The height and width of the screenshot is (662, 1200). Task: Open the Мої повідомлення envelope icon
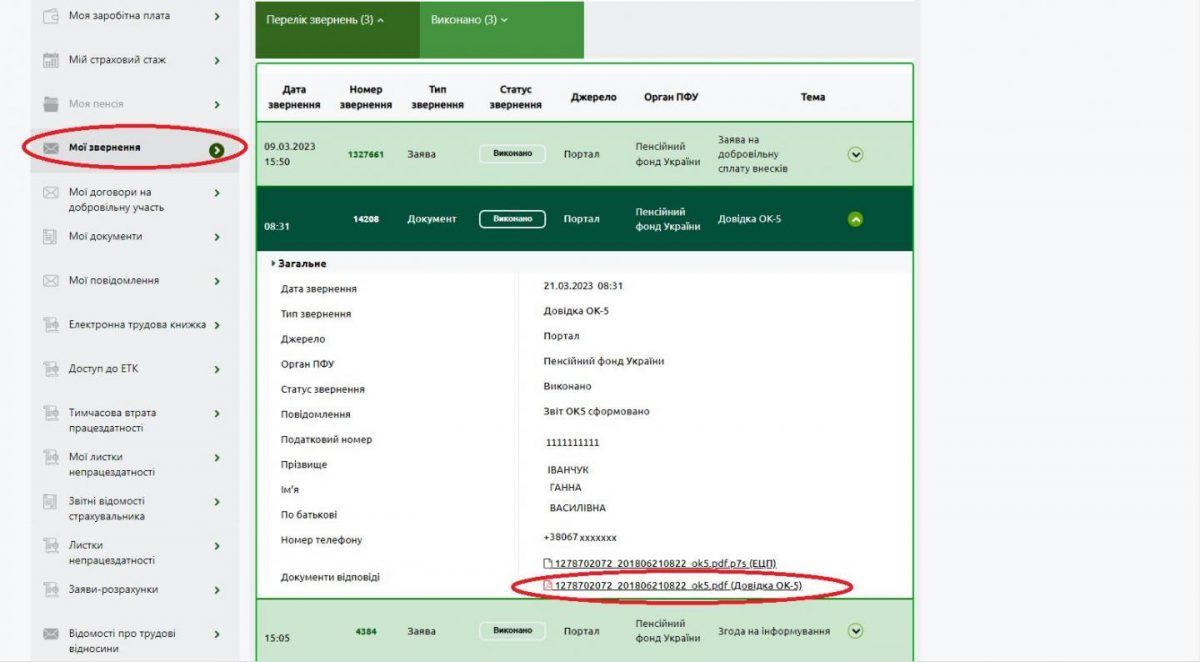52,280
